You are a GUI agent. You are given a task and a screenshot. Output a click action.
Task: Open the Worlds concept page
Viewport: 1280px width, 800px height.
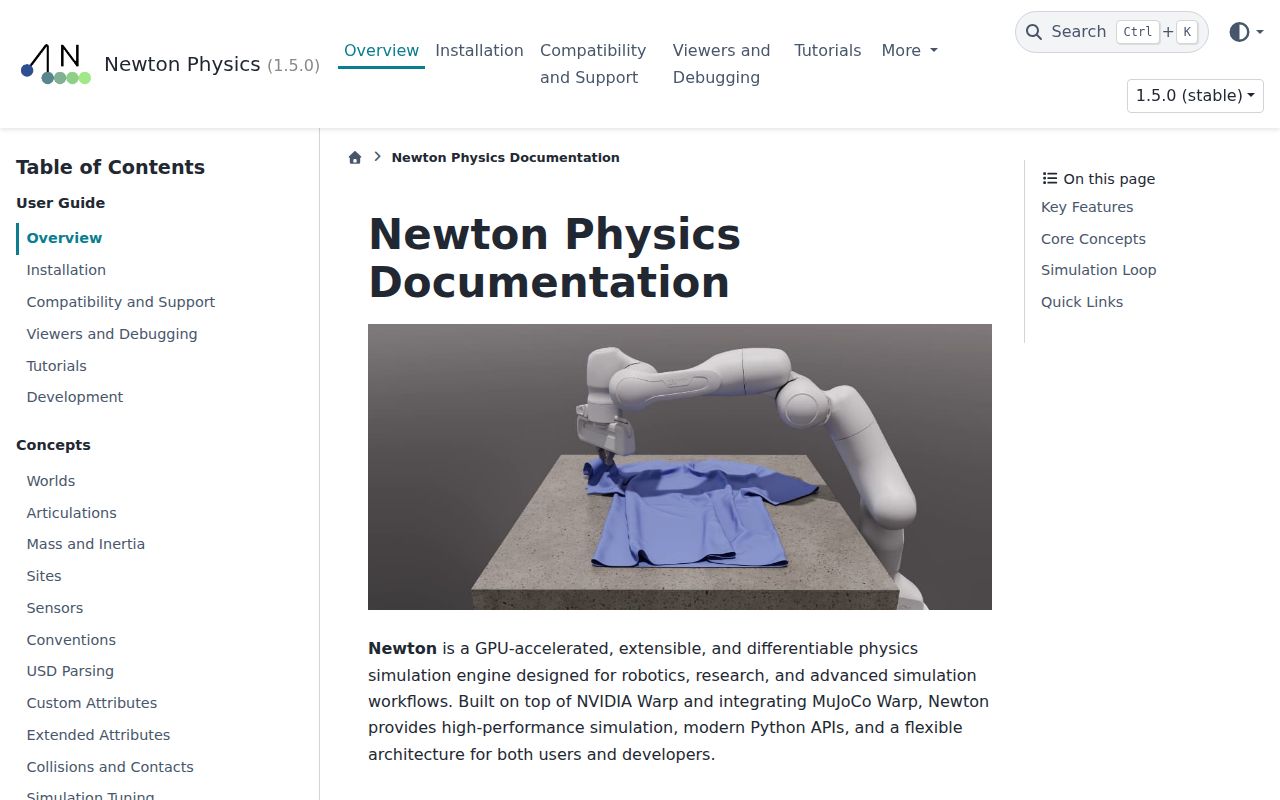[51, 481]
